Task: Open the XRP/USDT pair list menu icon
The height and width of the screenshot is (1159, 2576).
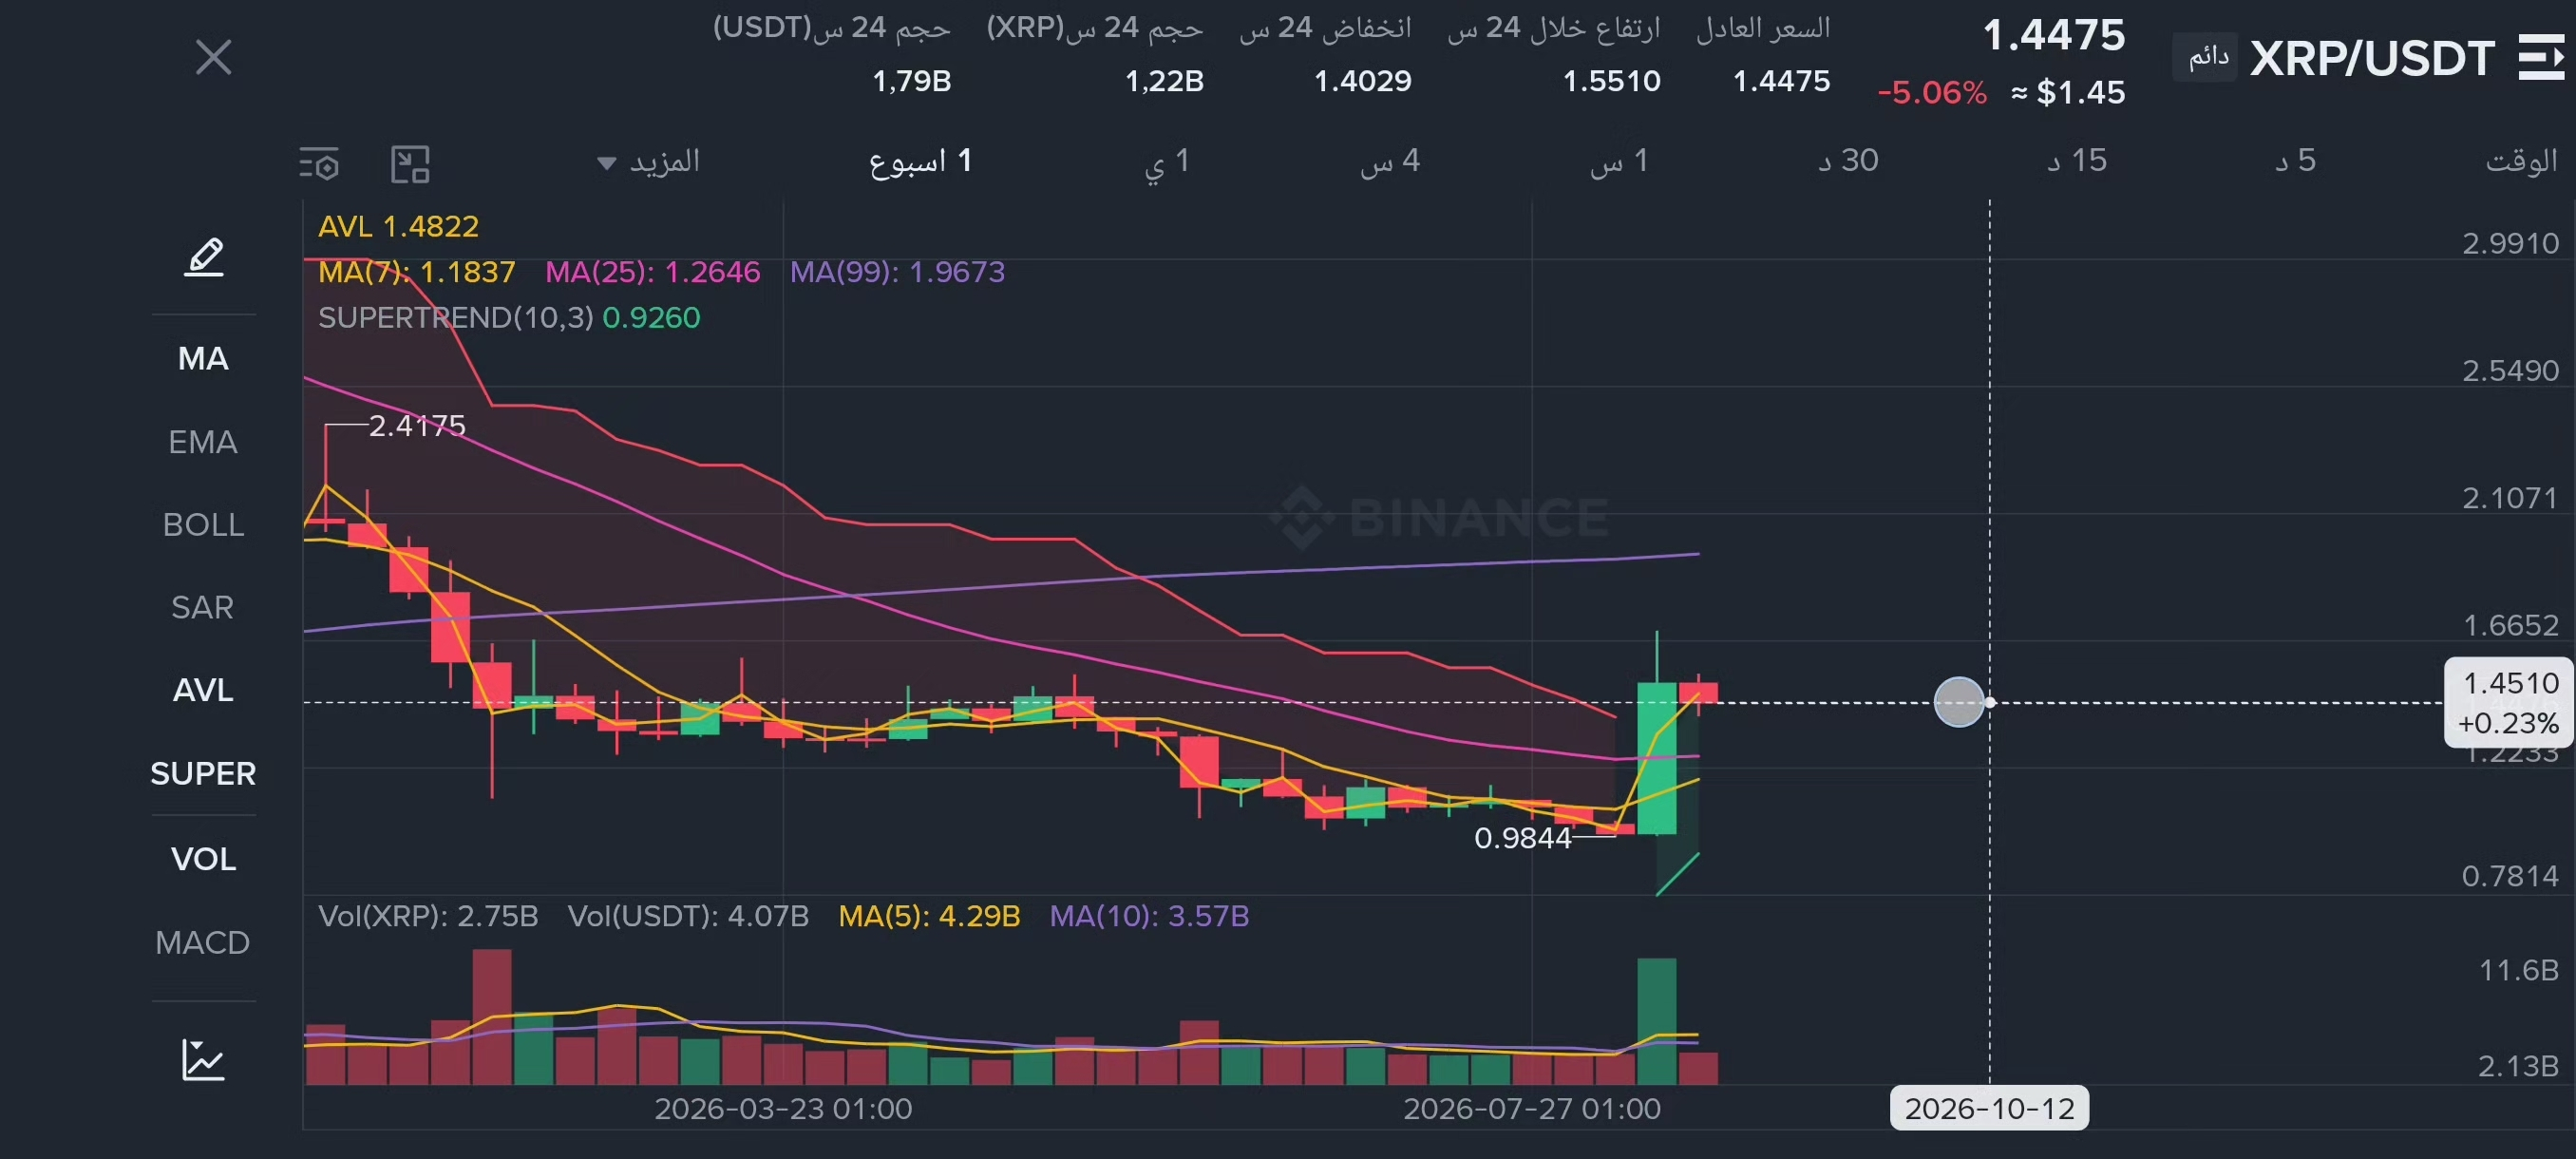Action: tap(2541, 57)
